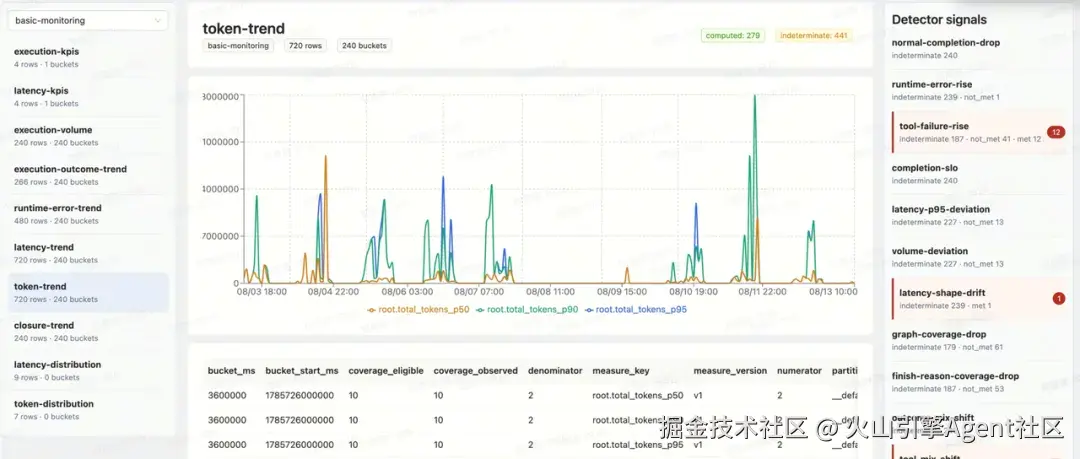Open completion-slo detector signal
Image resolution: width=1080 pixels, height=459 pixels.
click(x=979, y=174)
